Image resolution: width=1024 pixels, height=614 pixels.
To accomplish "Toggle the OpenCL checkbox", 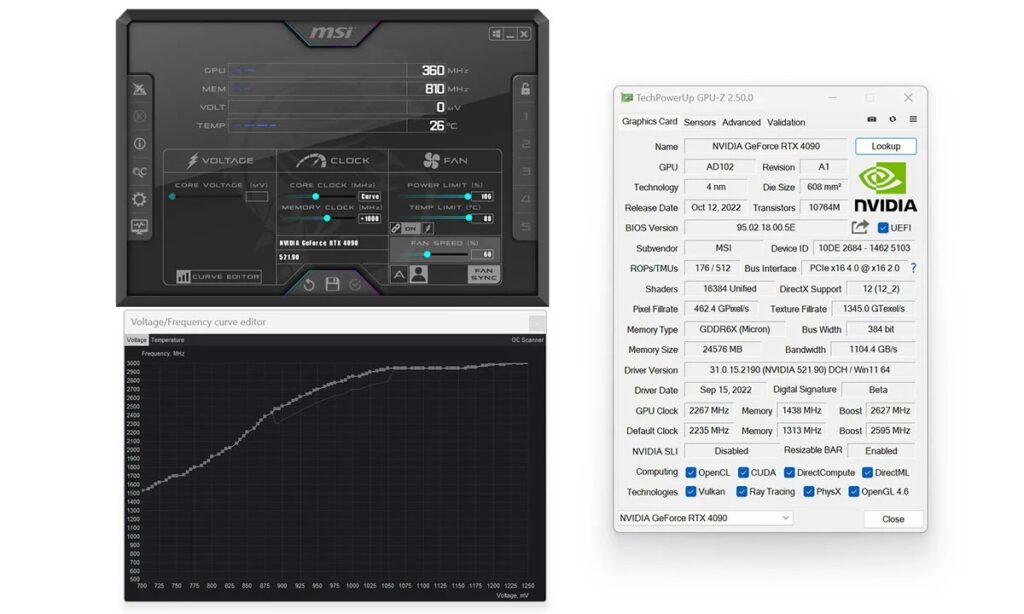I will [691, 472].
